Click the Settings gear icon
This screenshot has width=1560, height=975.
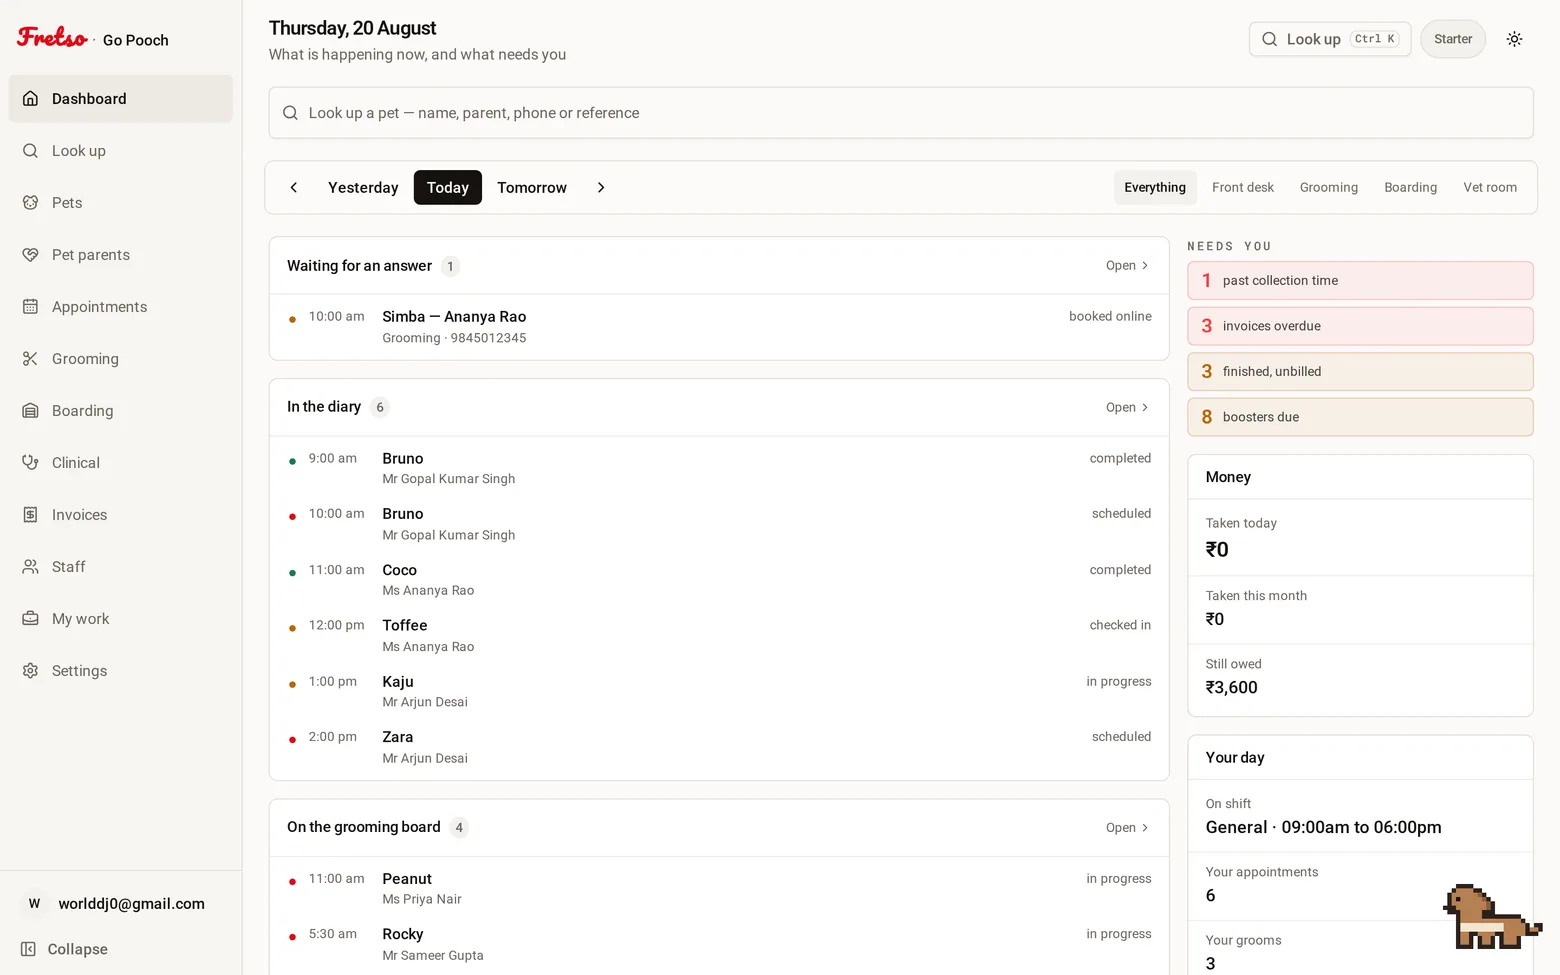[x=31, y=671]
